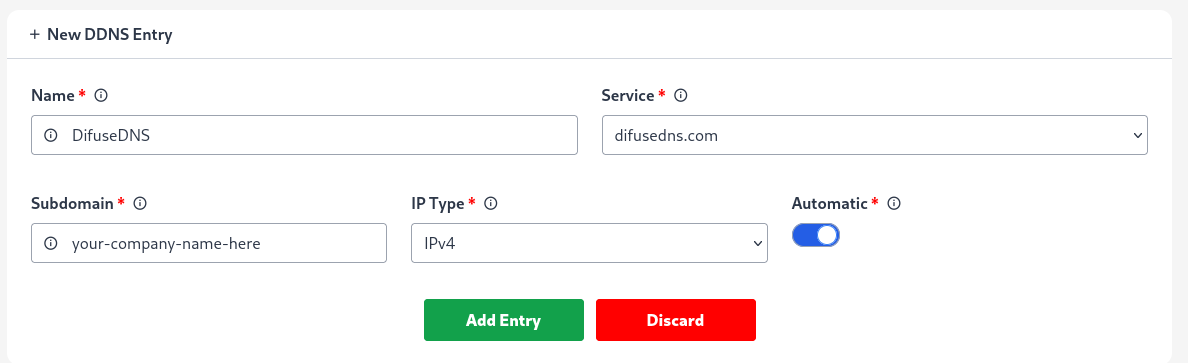1188x363 pixels.
Task: Click the Automatic label text
Action: point(830,203)
